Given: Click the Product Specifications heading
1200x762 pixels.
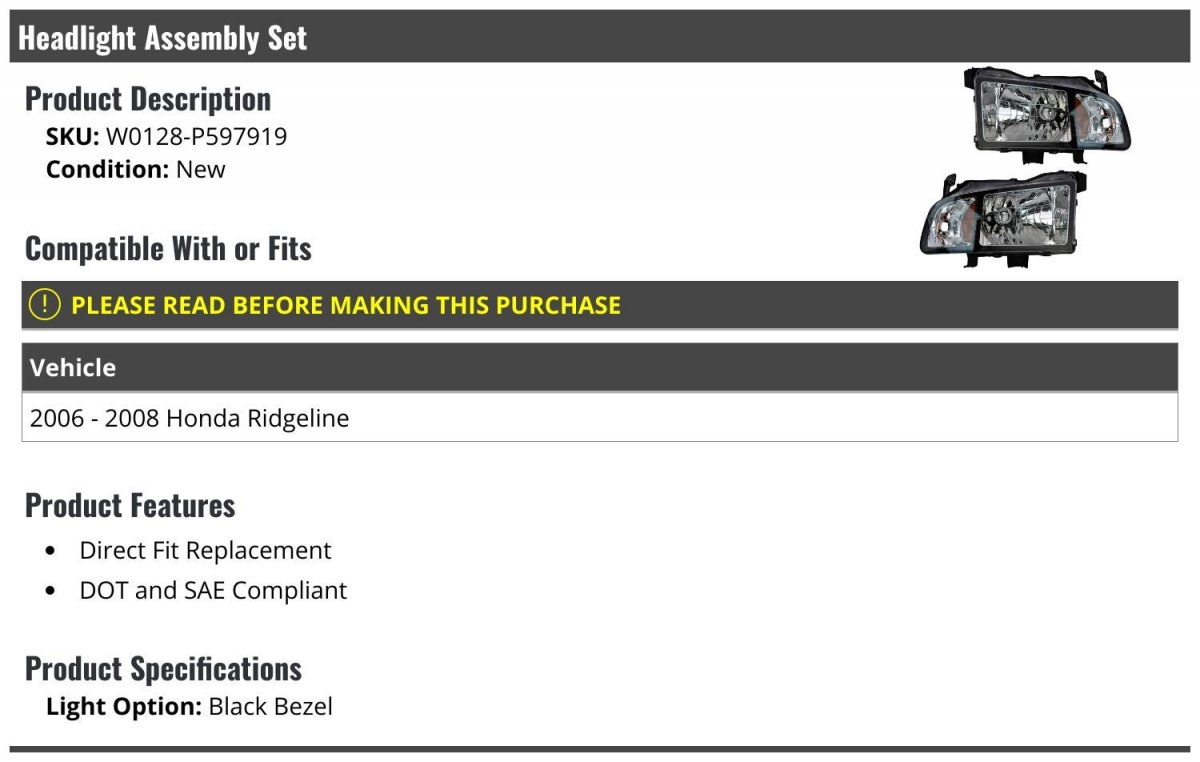Looking at the screenshot, I should [163, 669].
